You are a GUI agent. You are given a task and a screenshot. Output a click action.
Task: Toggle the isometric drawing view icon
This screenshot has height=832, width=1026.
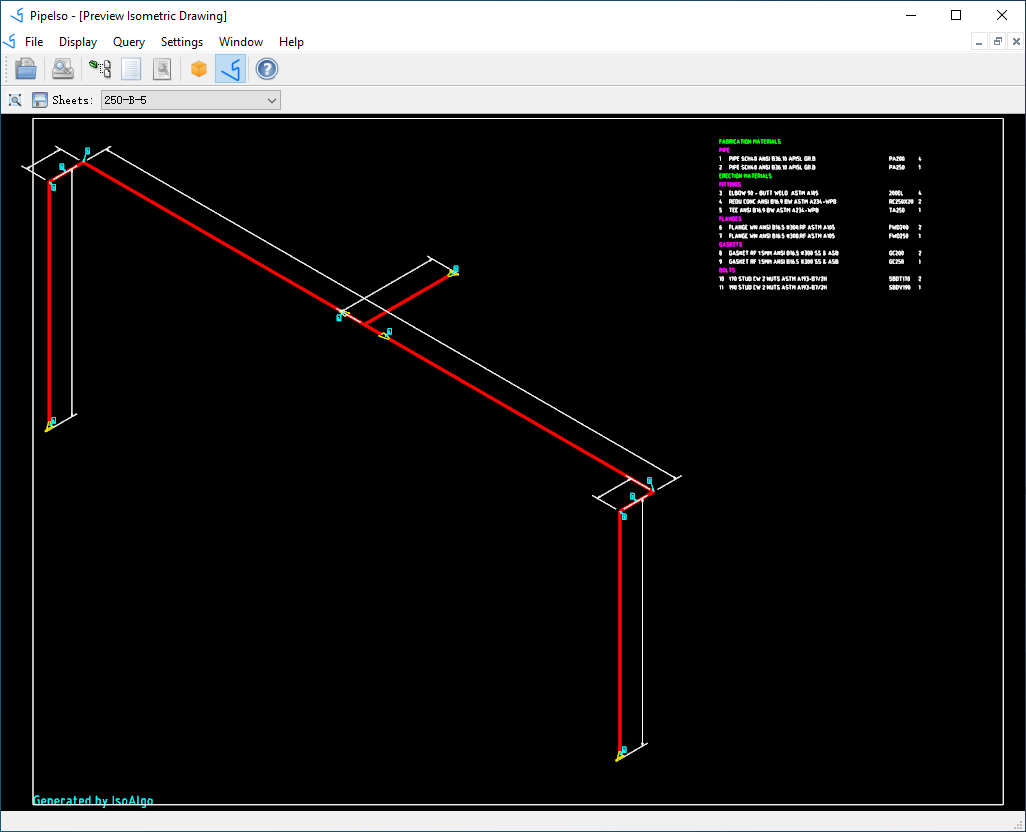click(x=230, y=69)
